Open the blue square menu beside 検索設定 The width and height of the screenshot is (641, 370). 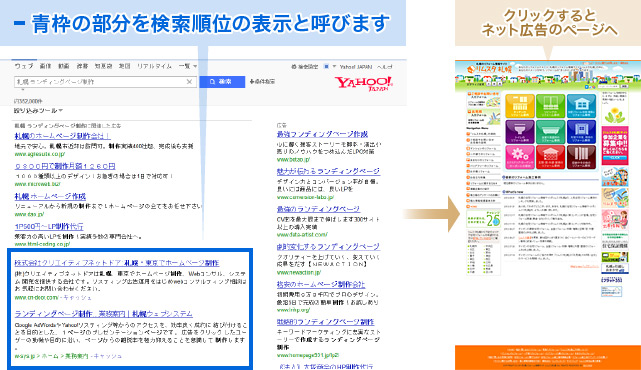point(326,67)
